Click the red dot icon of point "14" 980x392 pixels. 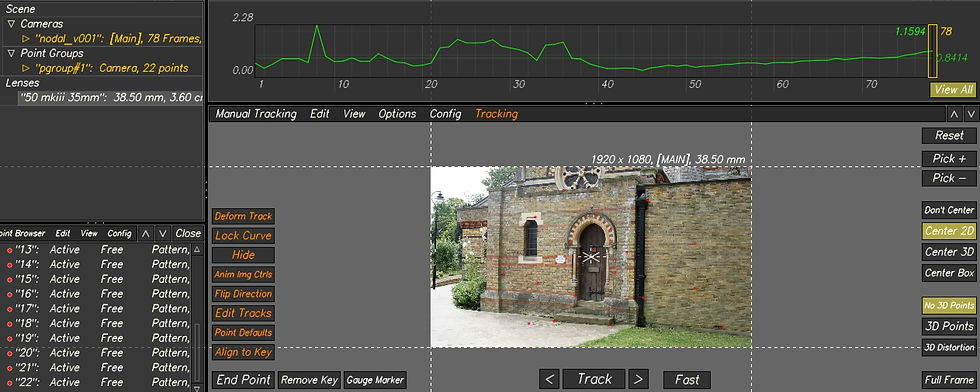point(9,264)
